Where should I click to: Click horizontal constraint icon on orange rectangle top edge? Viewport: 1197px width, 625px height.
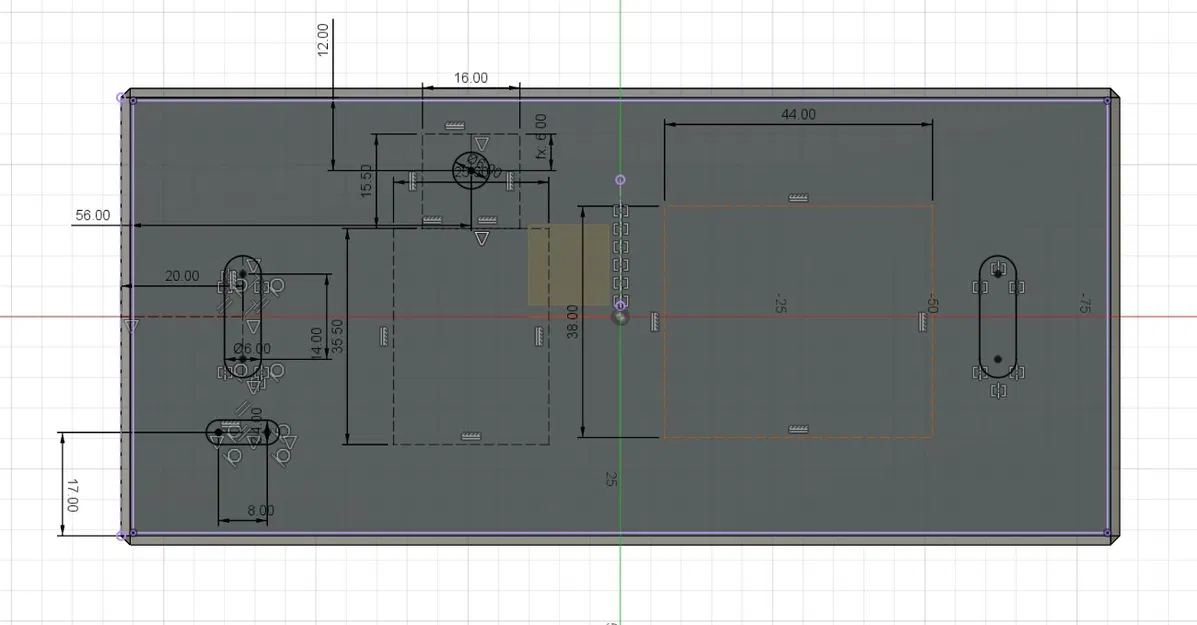pyautogui.click(x=798, y=198)
